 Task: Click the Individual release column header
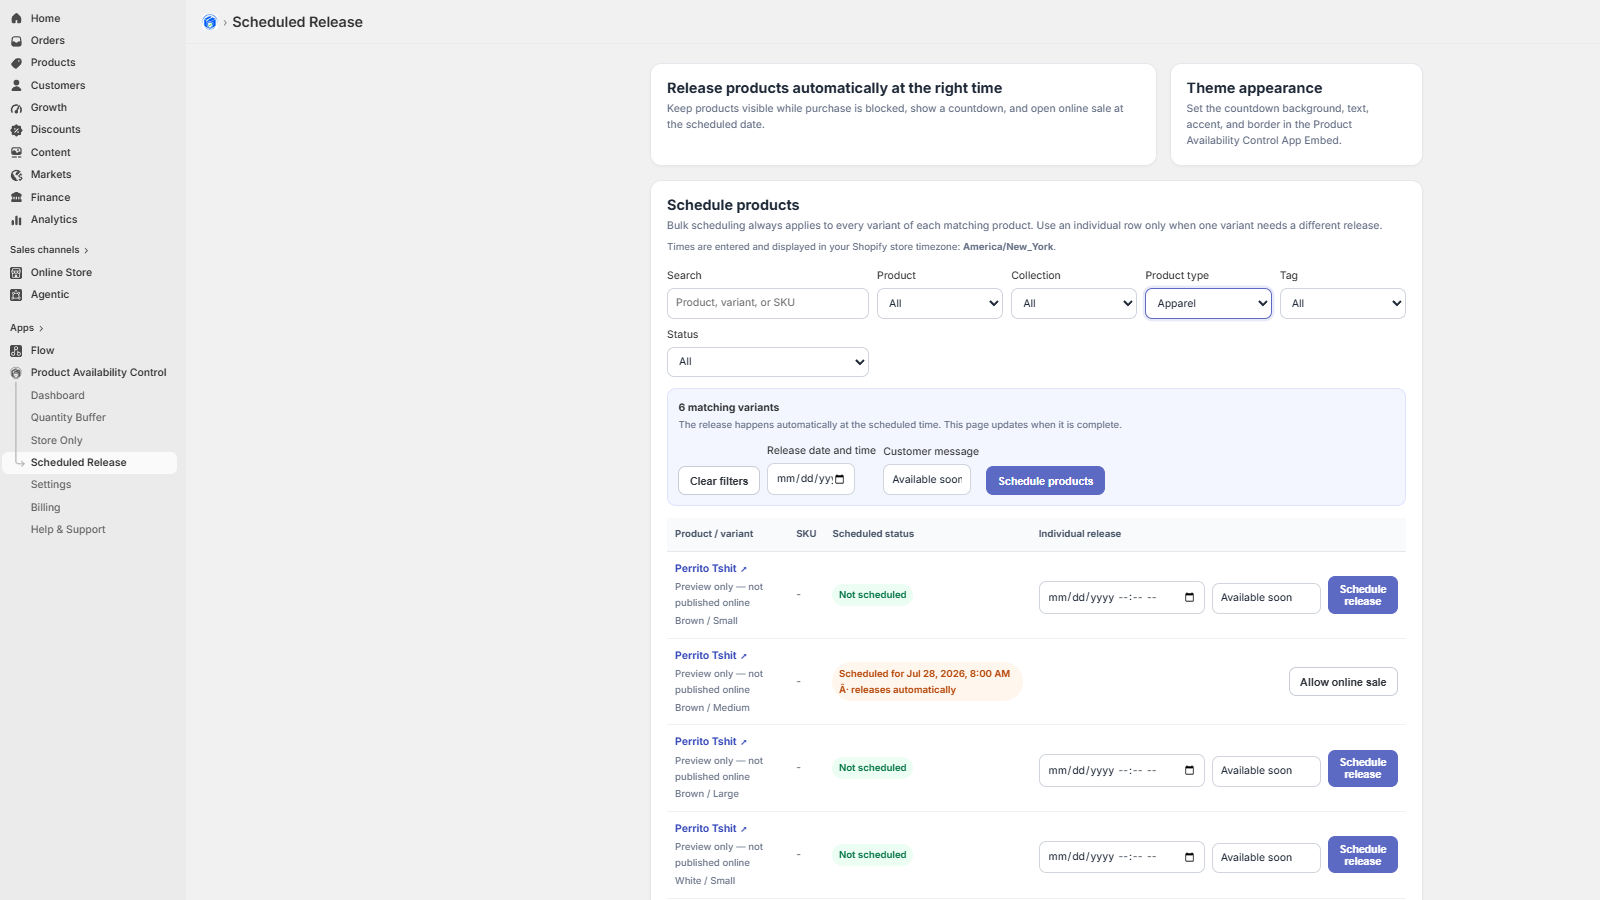pos(1080,534)
